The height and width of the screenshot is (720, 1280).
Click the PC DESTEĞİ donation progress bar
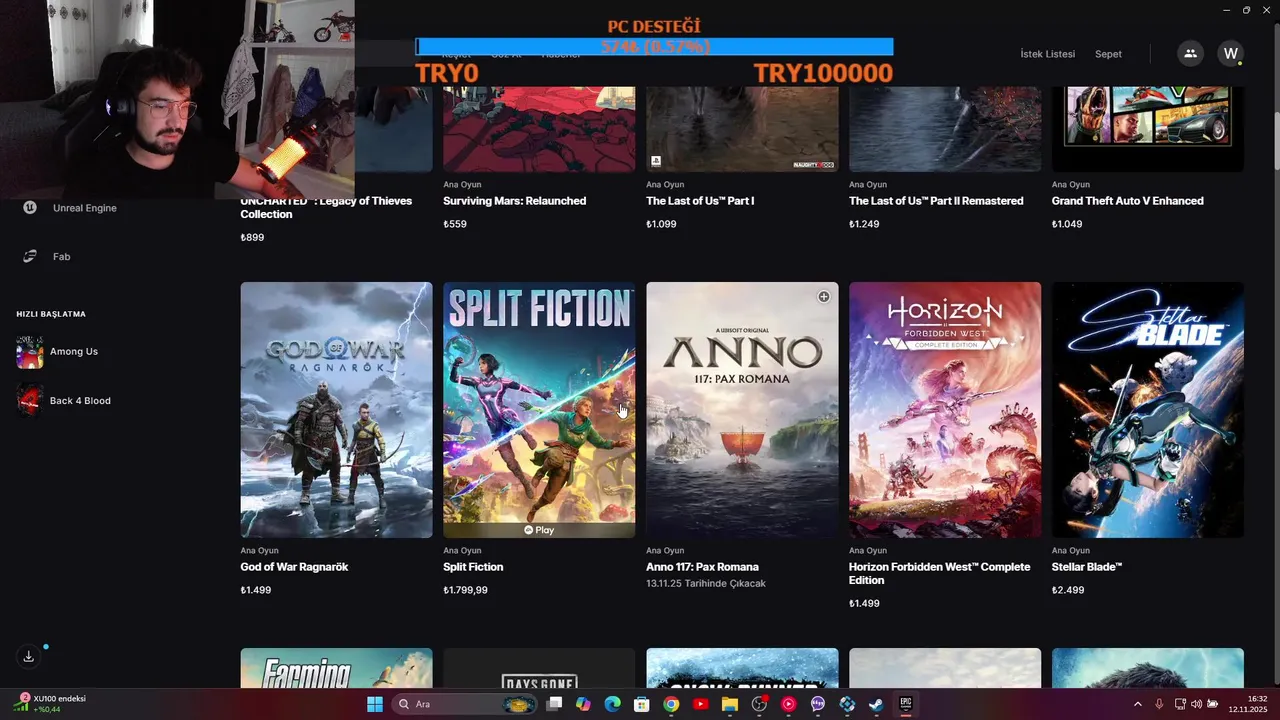(654, 47)
